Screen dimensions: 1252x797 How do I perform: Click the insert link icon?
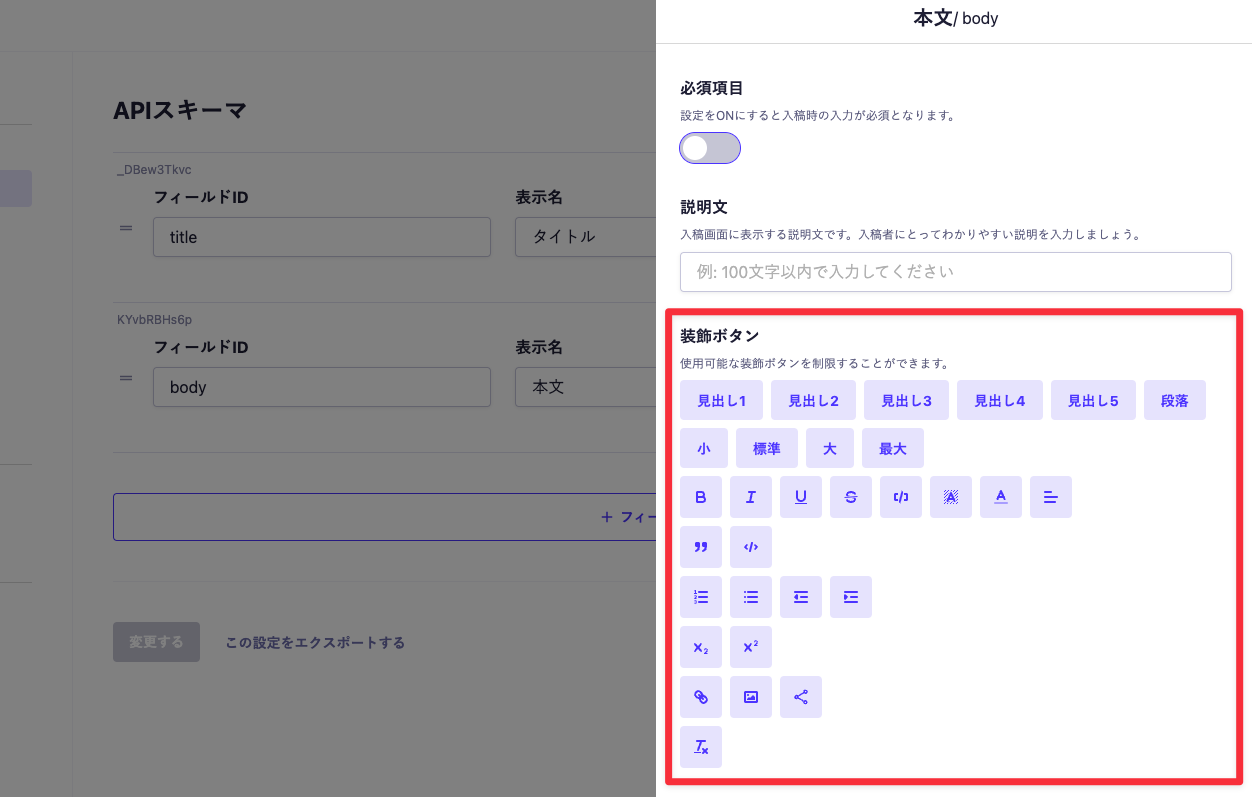coord(701,697)
